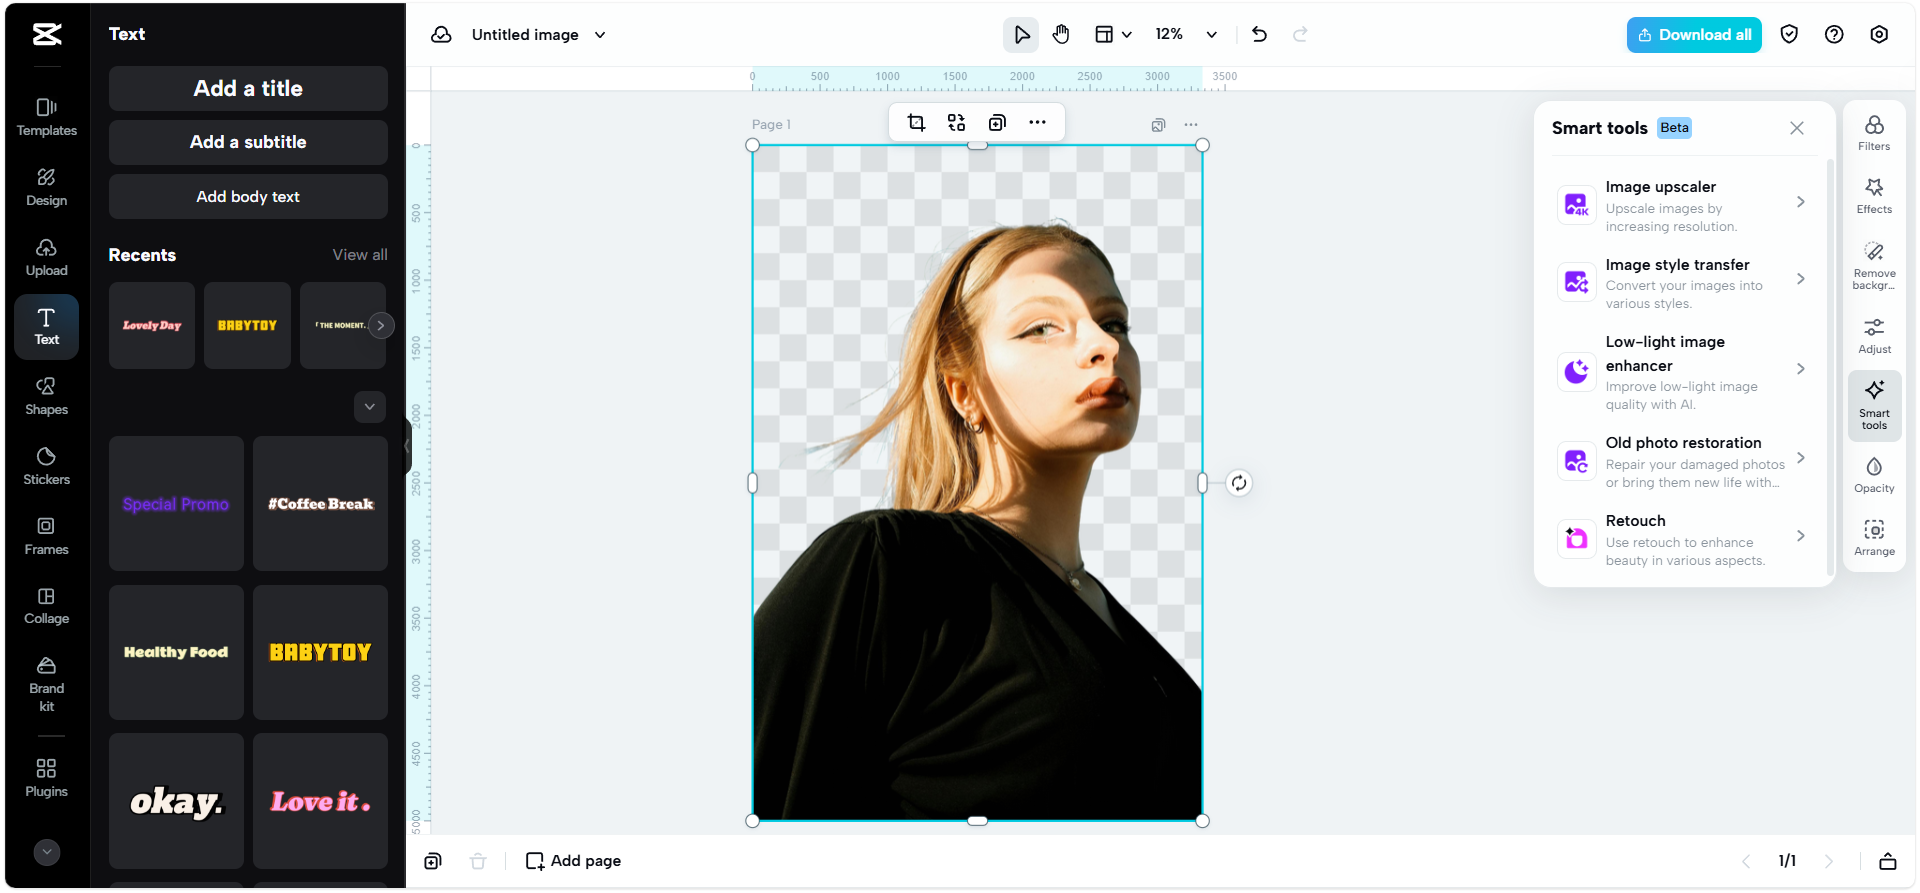
Task: Click the undo arrow
Action: click(1259, 35)
